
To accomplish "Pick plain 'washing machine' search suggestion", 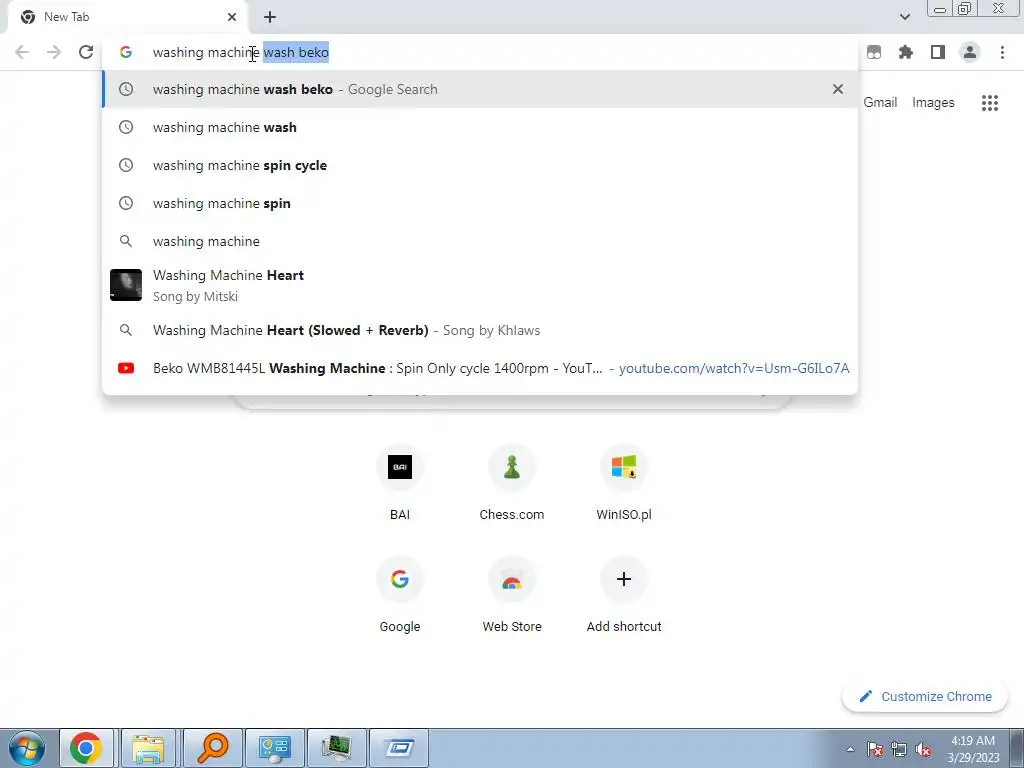I will tap(480, 241).
